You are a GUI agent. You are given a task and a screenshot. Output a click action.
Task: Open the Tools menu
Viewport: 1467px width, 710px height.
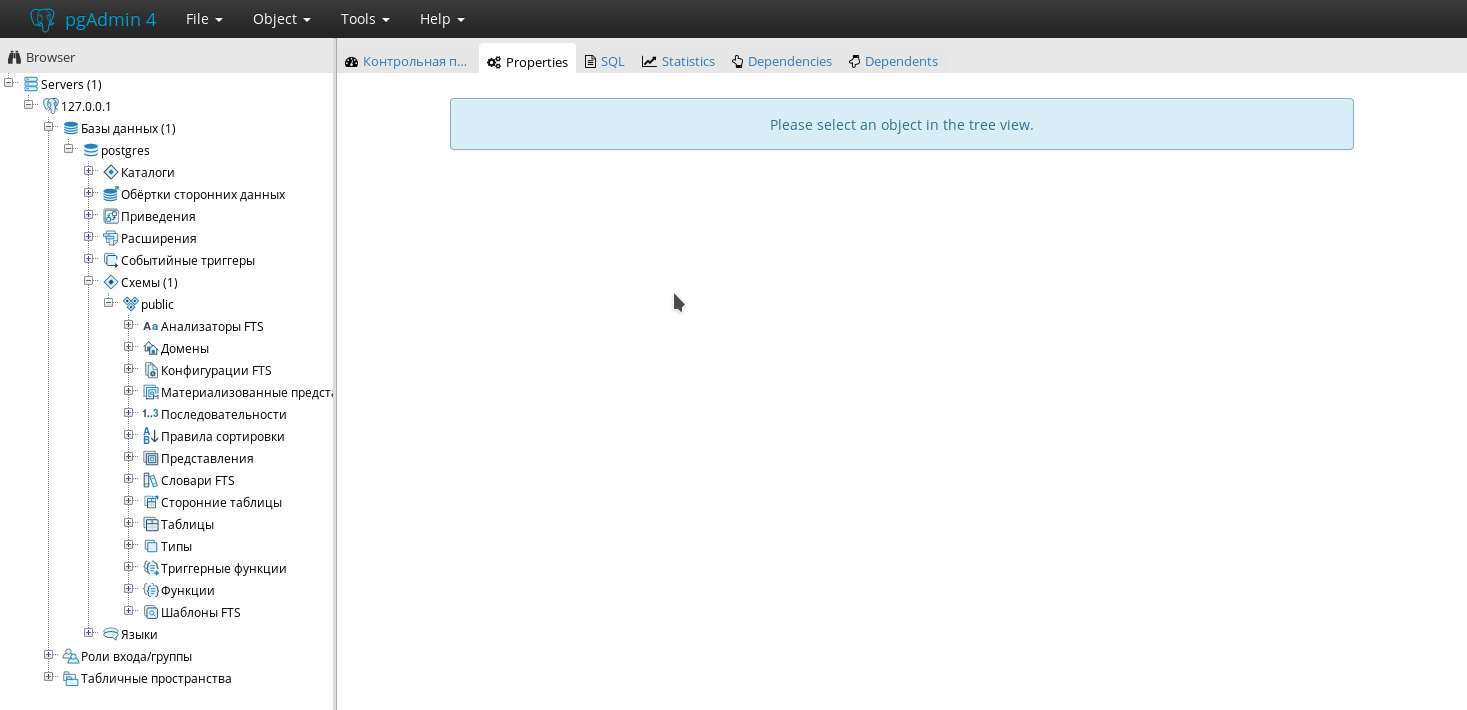click(365, 19)
